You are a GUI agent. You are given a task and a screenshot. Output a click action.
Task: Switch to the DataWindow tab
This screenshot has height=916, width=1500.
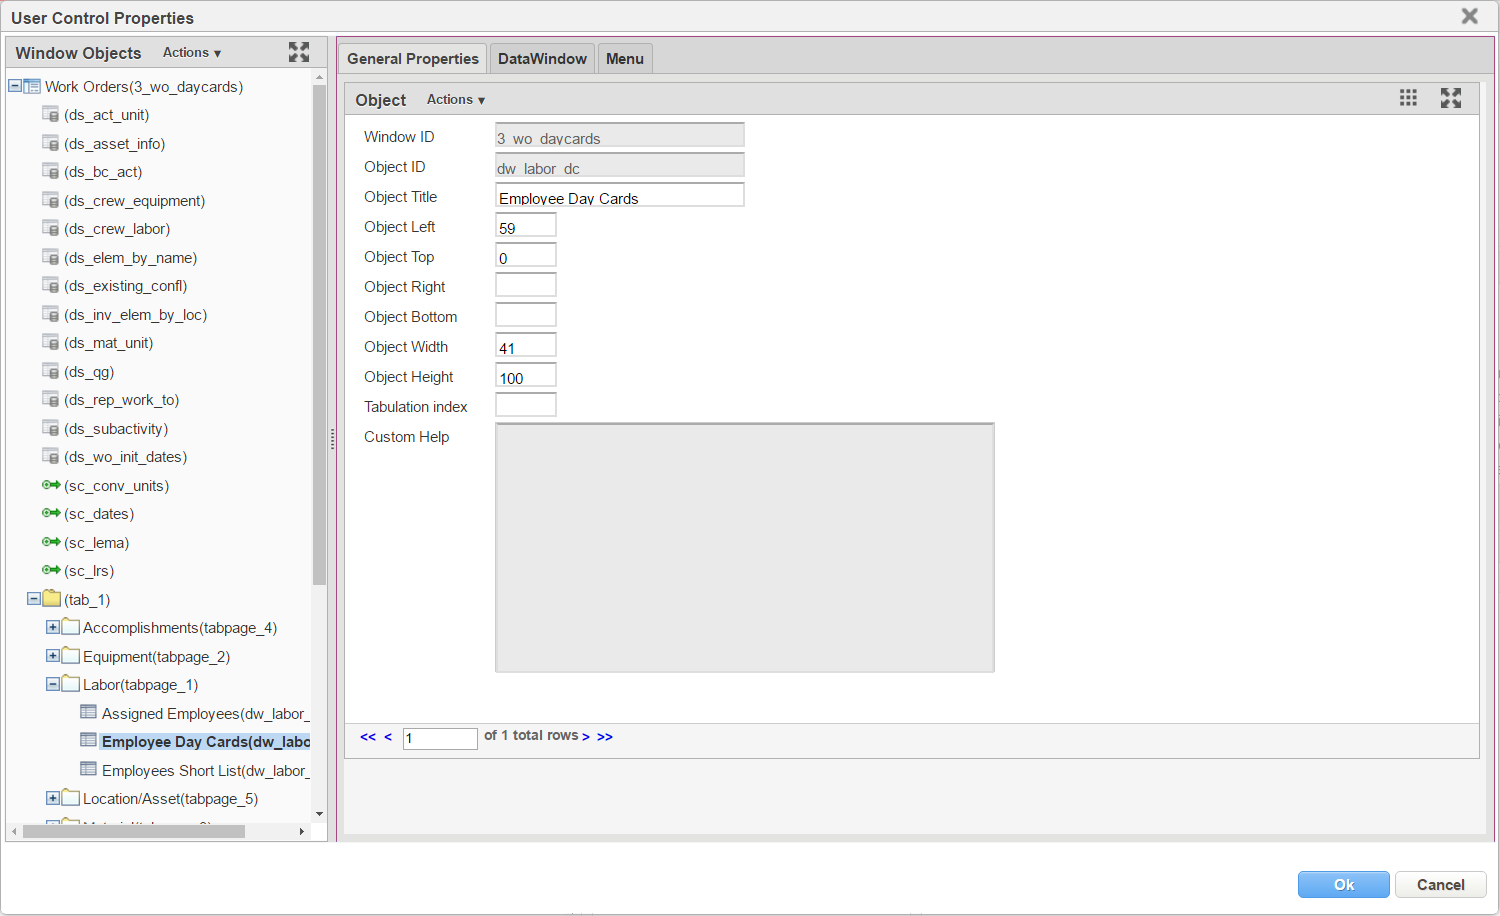[542, 59]
